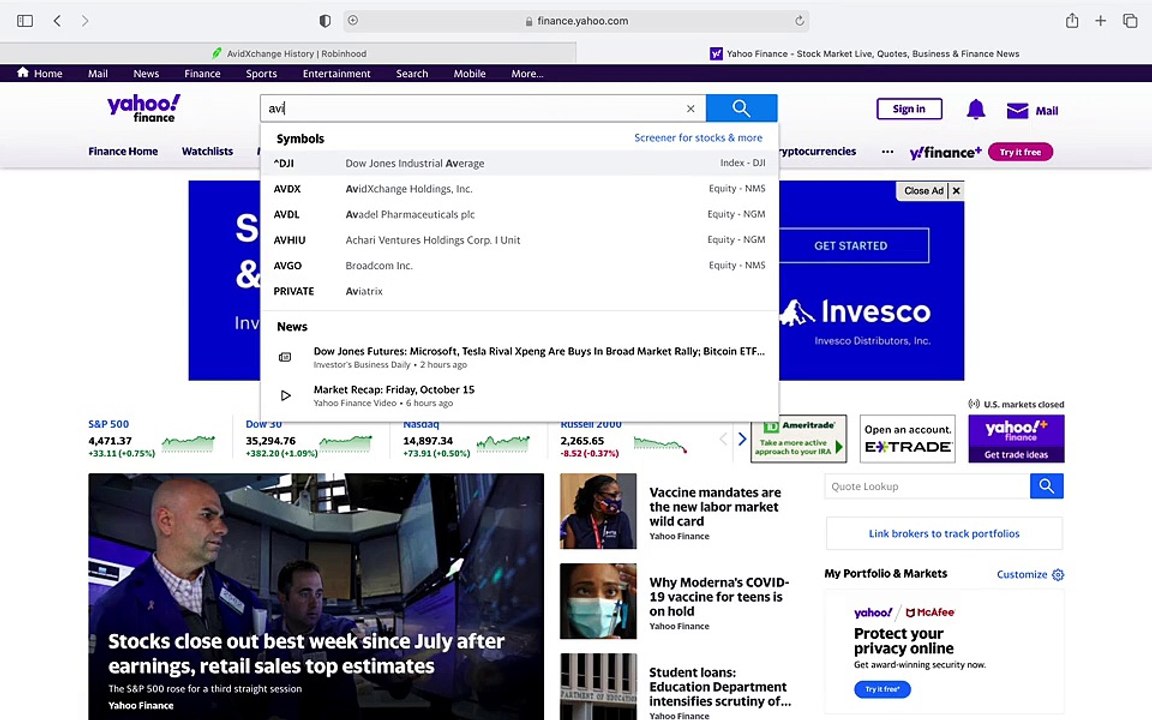Select the AVDX AvidXchange Holdings suggestion
The image size is (1152, 720).
[519, 189]
